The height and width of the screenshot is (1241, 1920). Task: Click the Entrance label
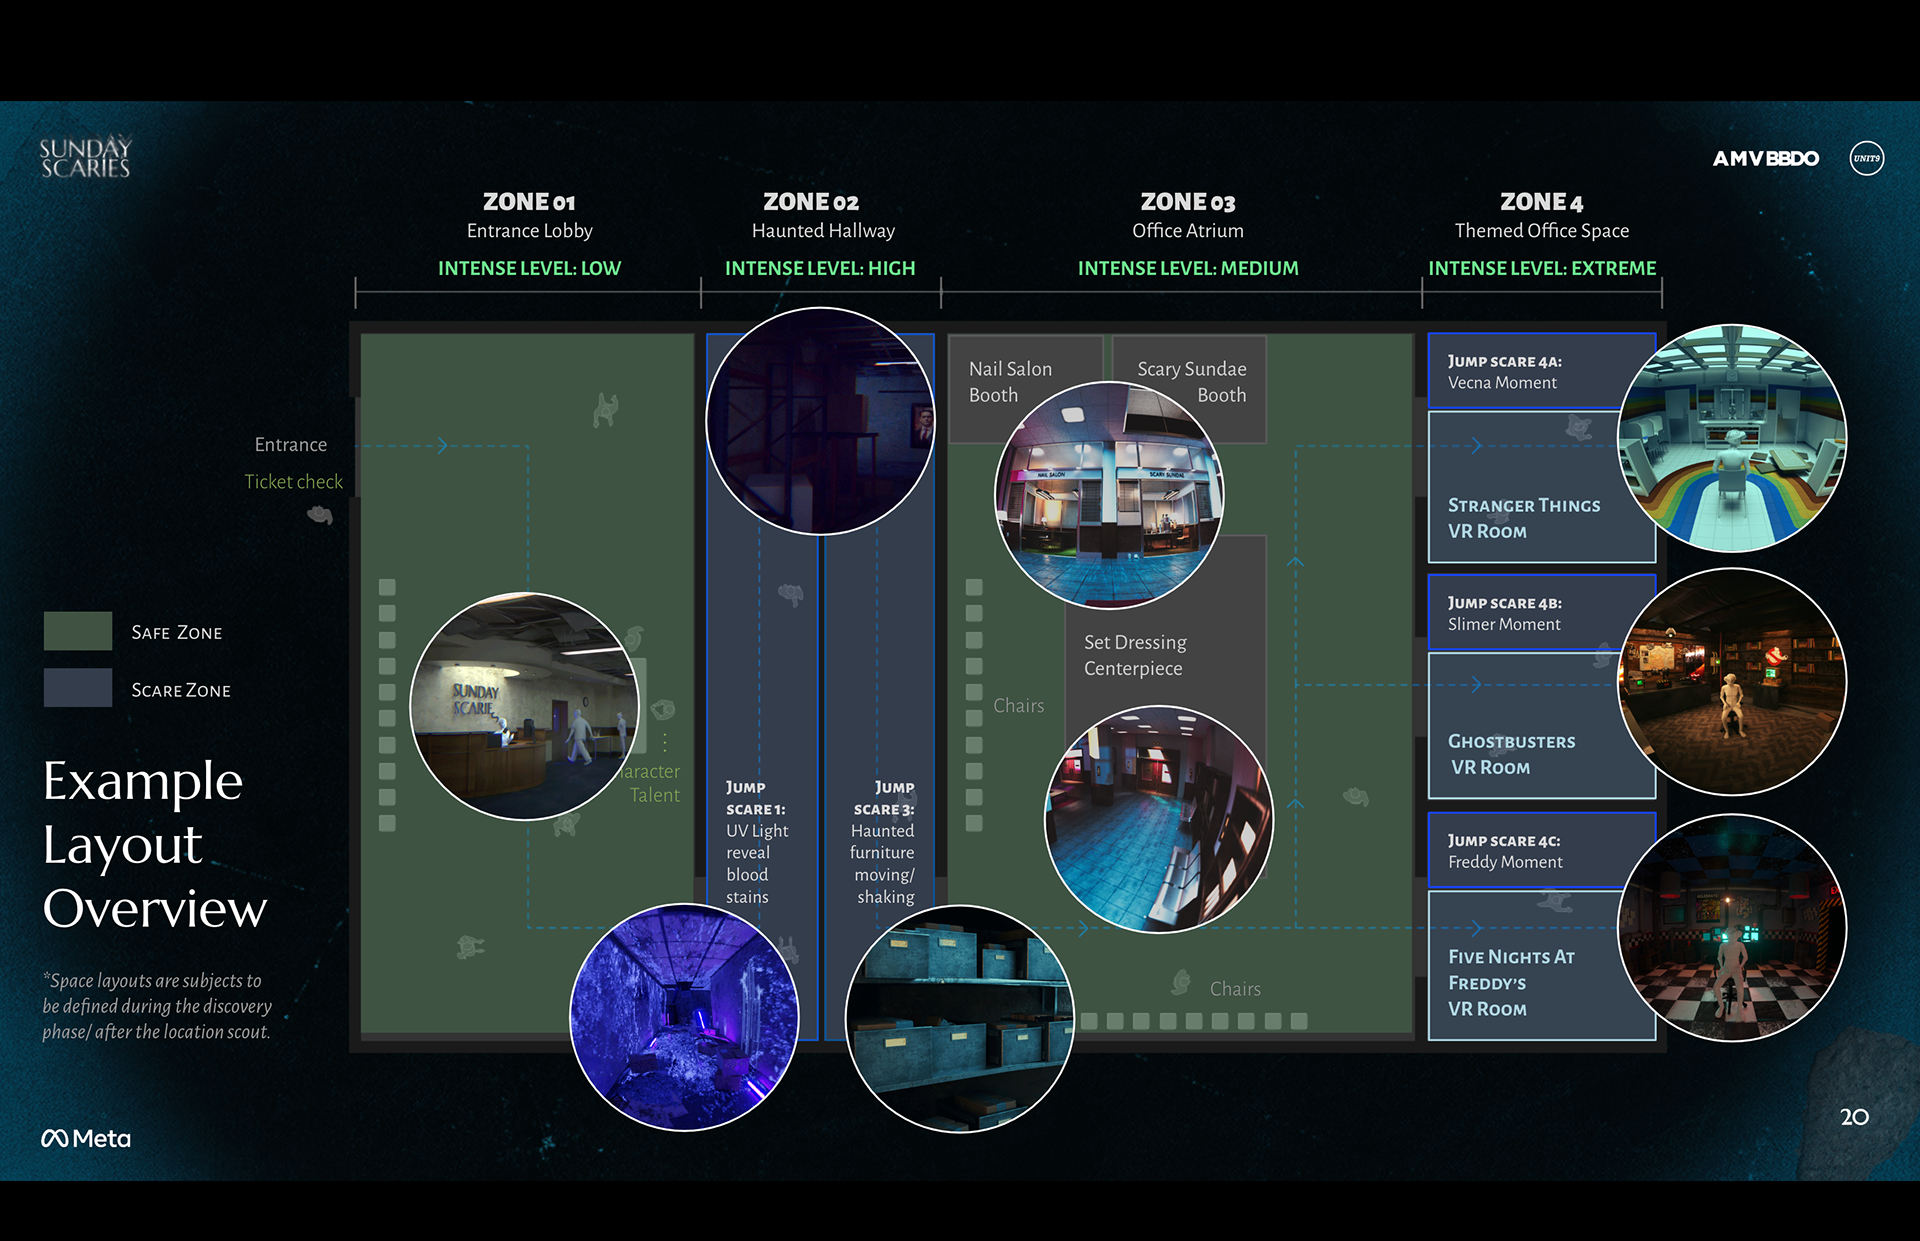(290, 444)
